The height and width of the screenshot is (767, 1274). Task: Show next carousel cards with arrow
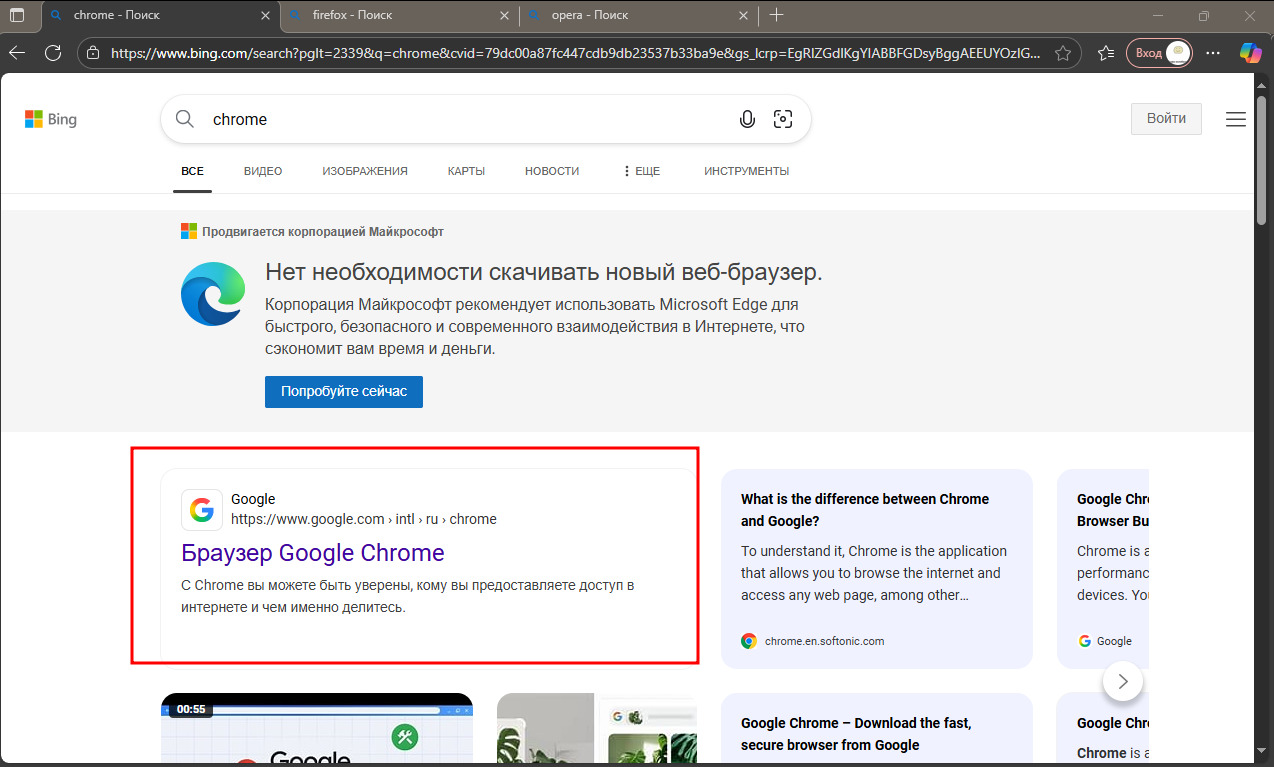point(1122,681)
